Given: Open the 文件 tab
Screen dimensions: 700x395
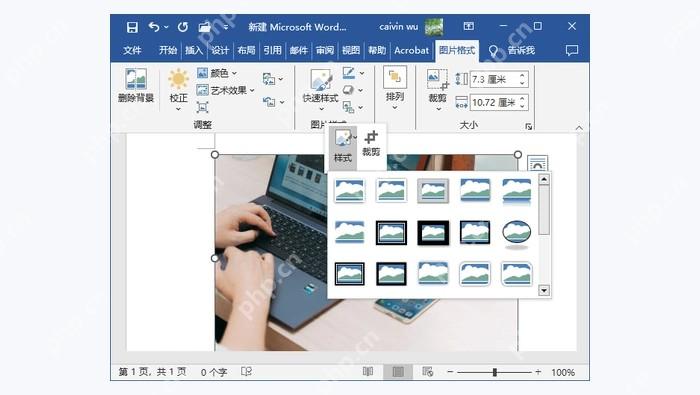Looking at the screenshot, I should (x=132, y=50).
